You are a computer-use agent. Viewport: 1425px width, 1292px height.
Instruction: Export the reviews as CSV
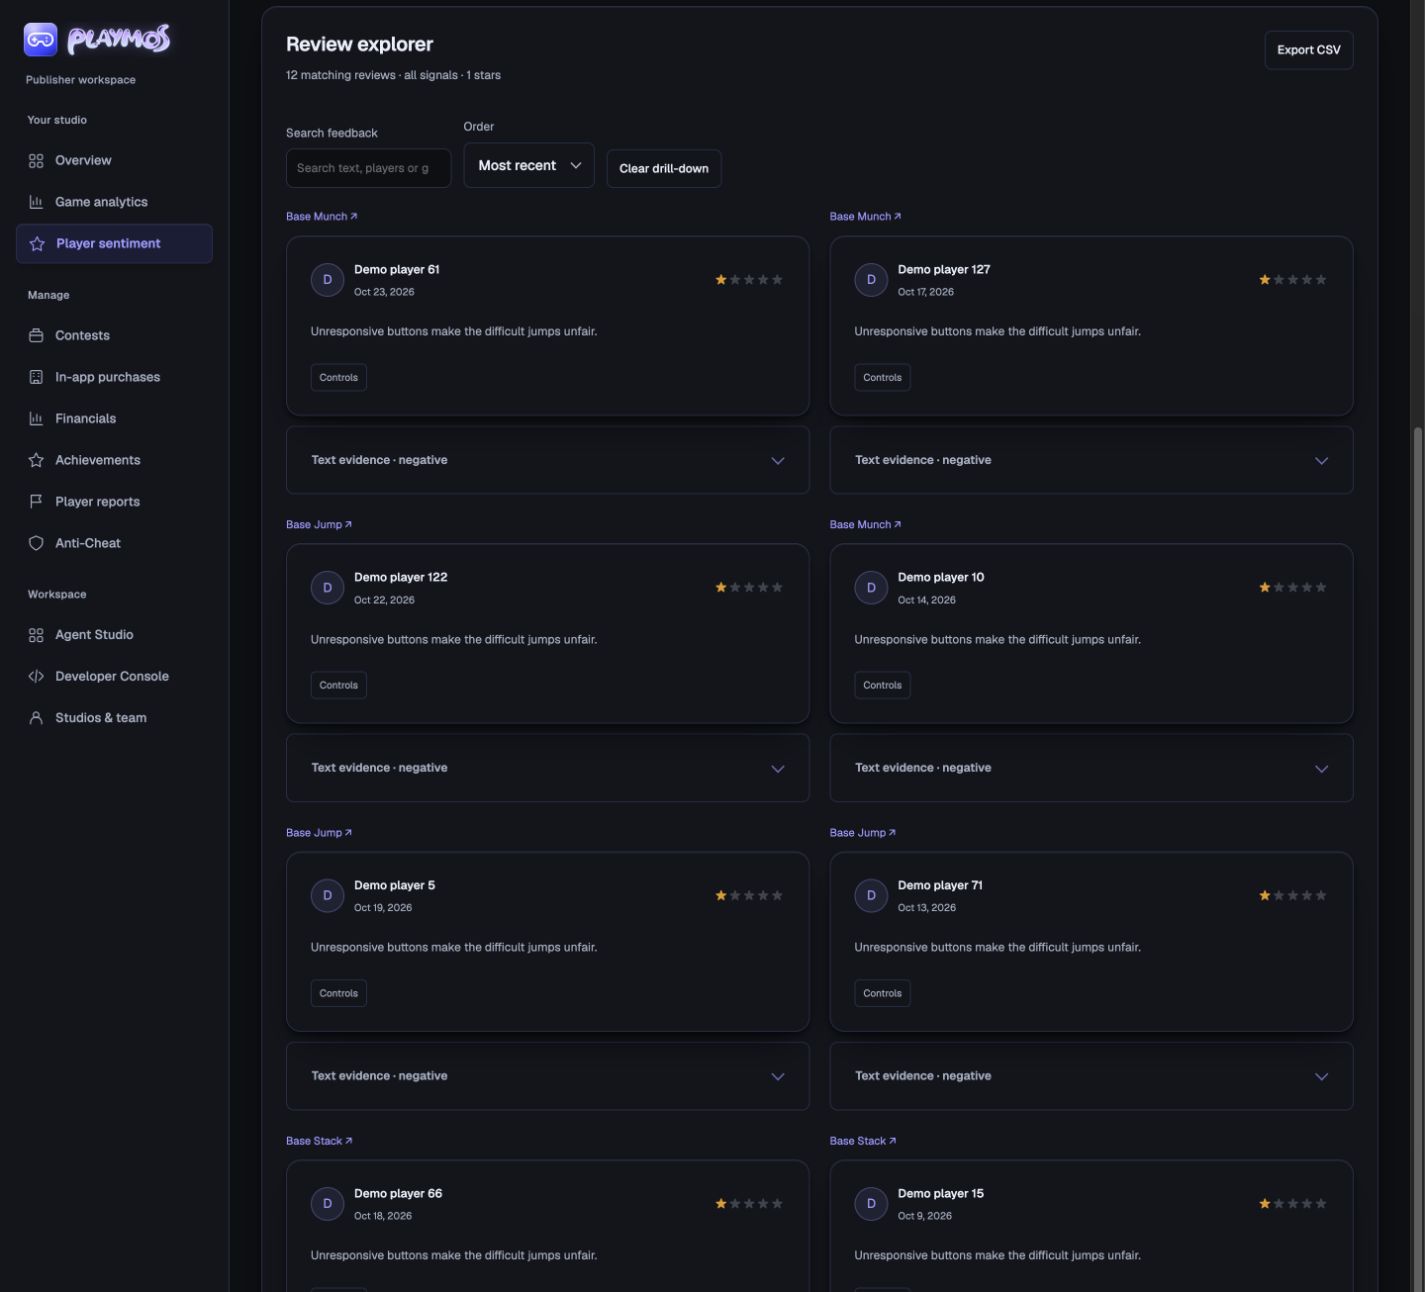(1309, 50)
